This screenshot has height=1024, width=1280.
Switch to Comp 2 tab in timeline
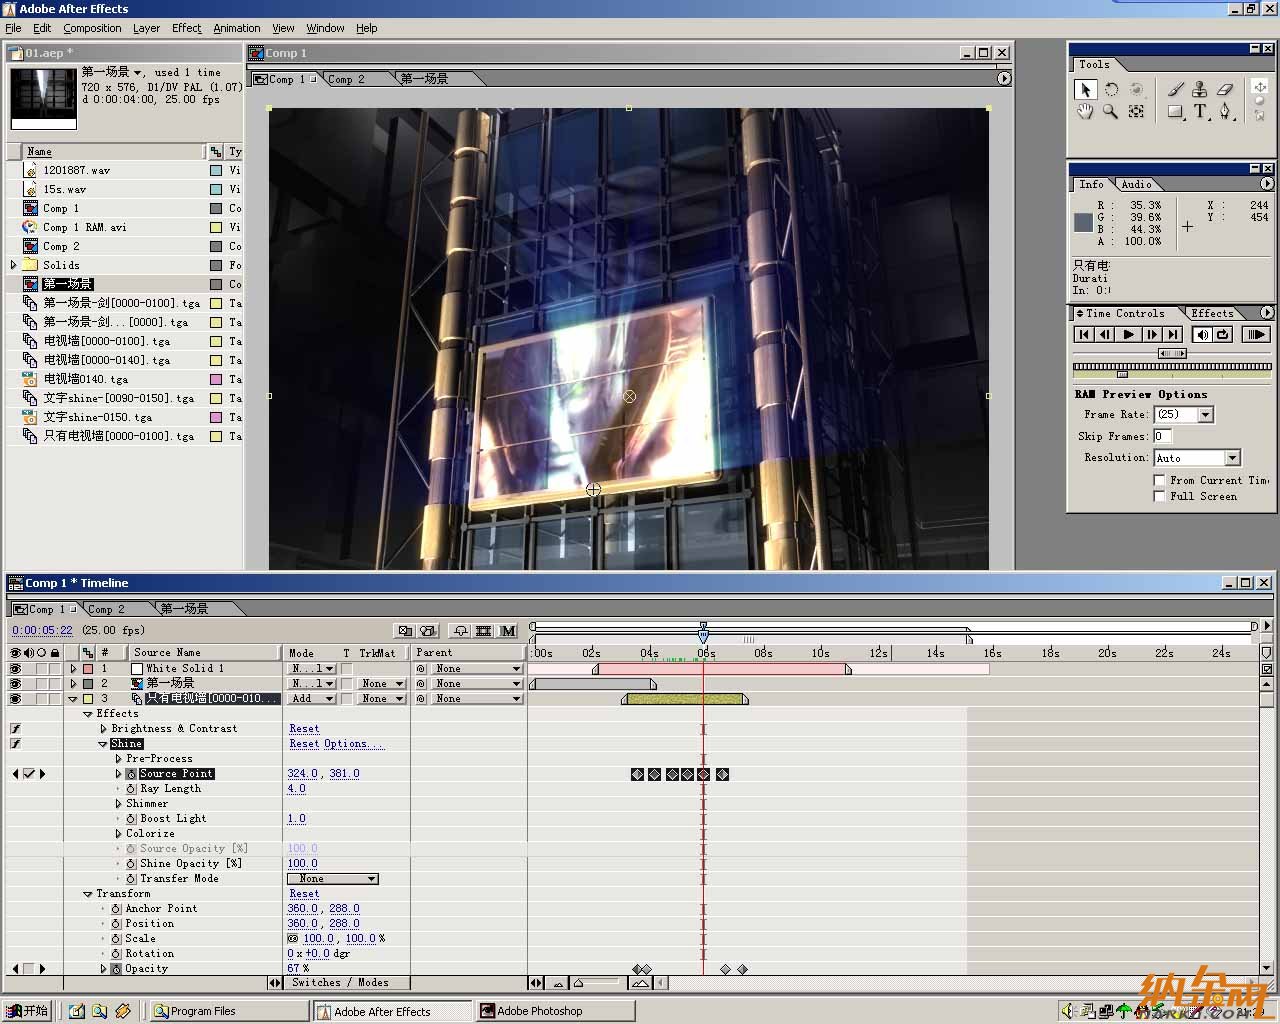pyautogui.click(x=107, y=609)
